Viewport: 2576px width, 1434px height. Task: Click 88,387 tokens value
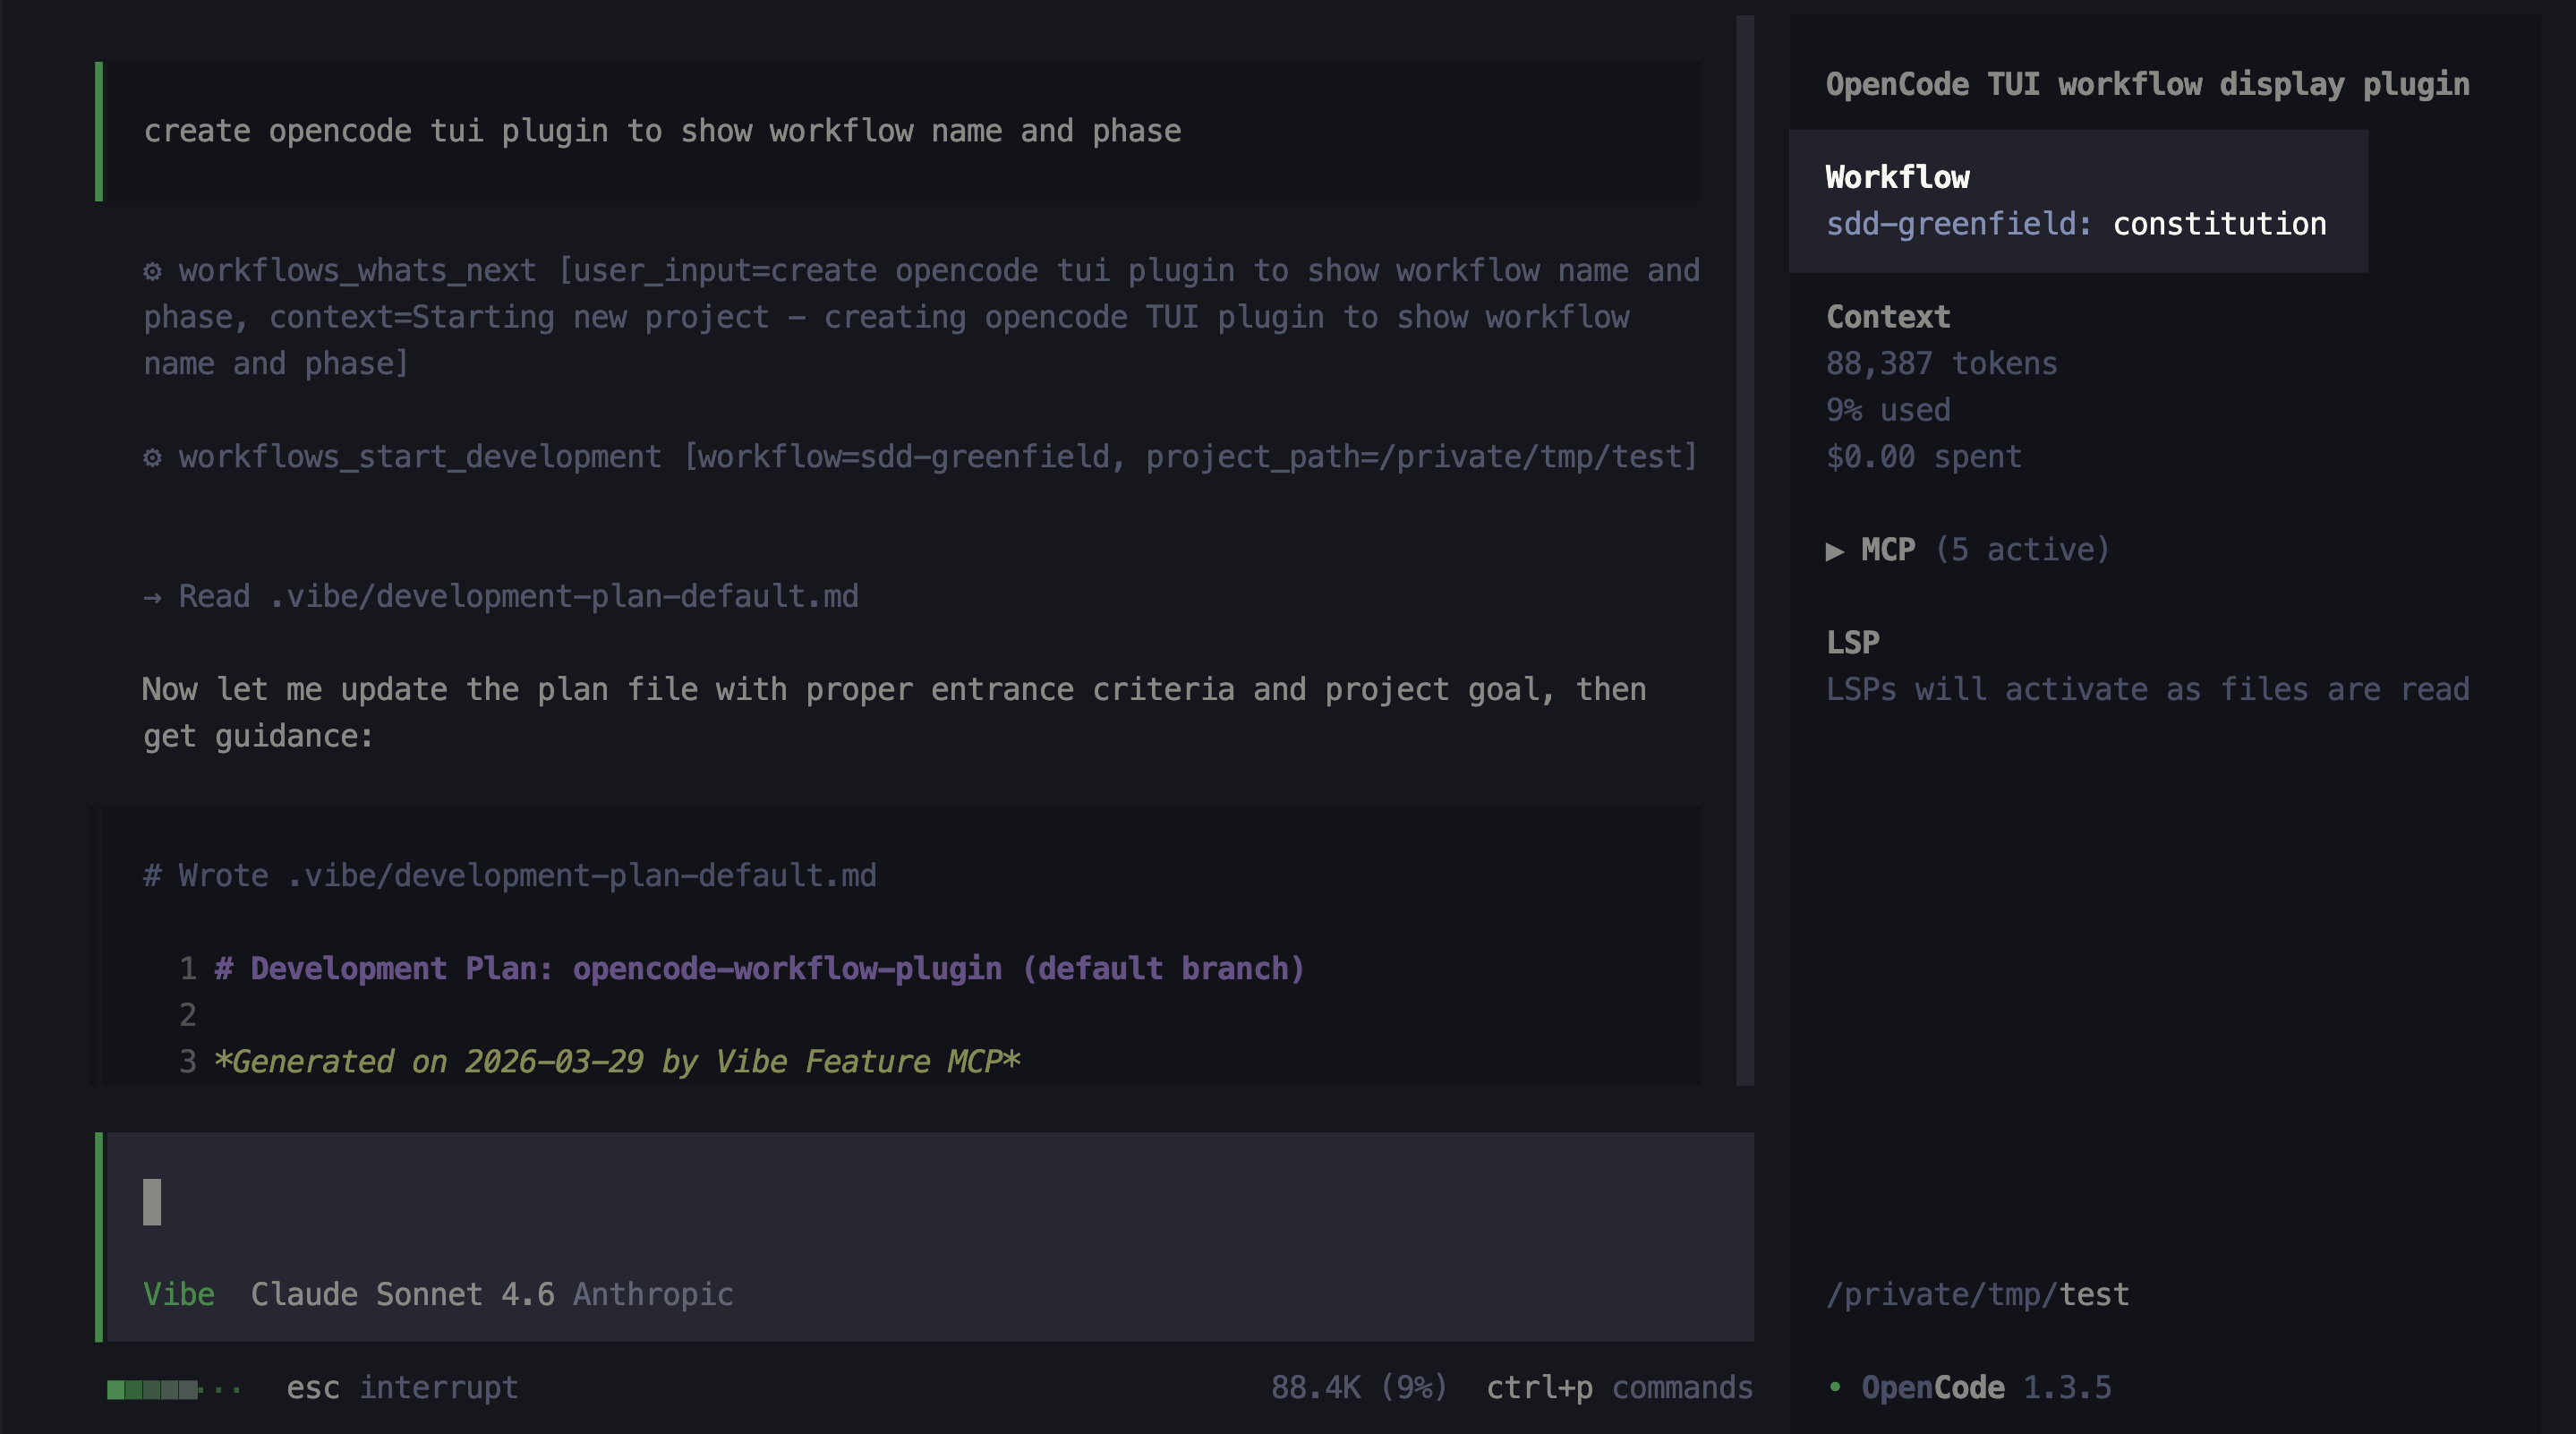tap(1941, 364)
